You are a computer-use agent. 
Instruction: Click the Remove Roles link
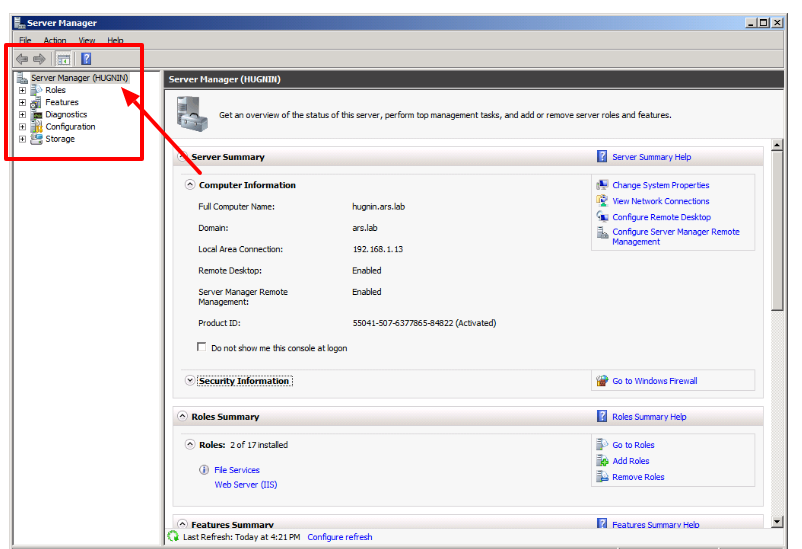pyautogui.click(x=638, y=477)
